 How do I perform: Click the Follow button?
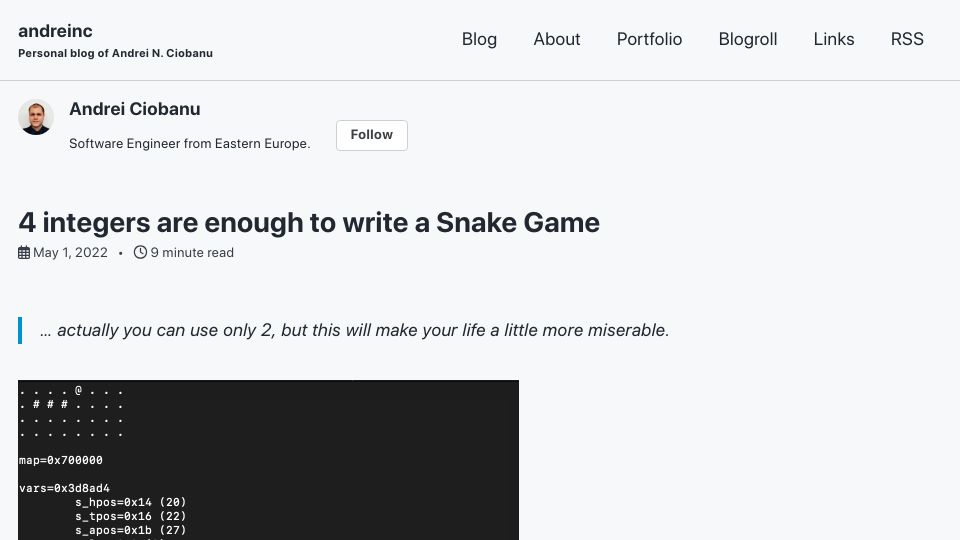tap(372, 135)
